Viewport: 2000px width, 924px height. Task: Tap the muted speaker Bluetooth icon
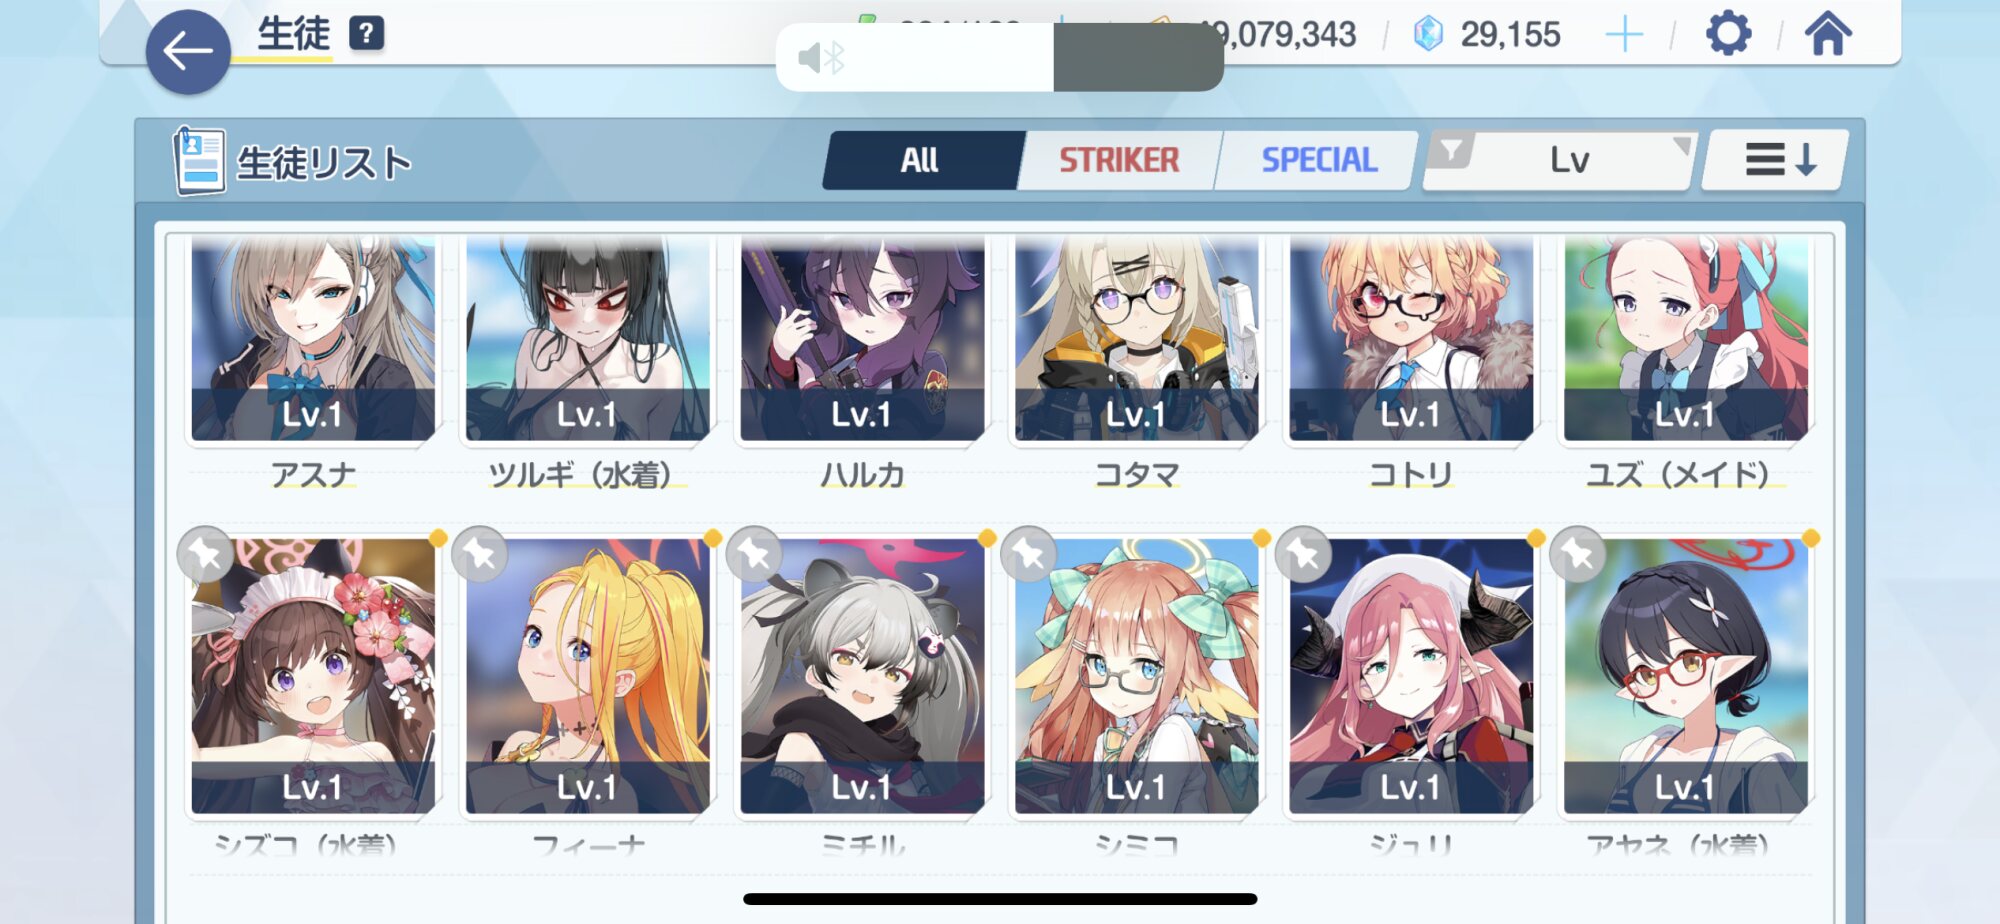click(822, 58)
